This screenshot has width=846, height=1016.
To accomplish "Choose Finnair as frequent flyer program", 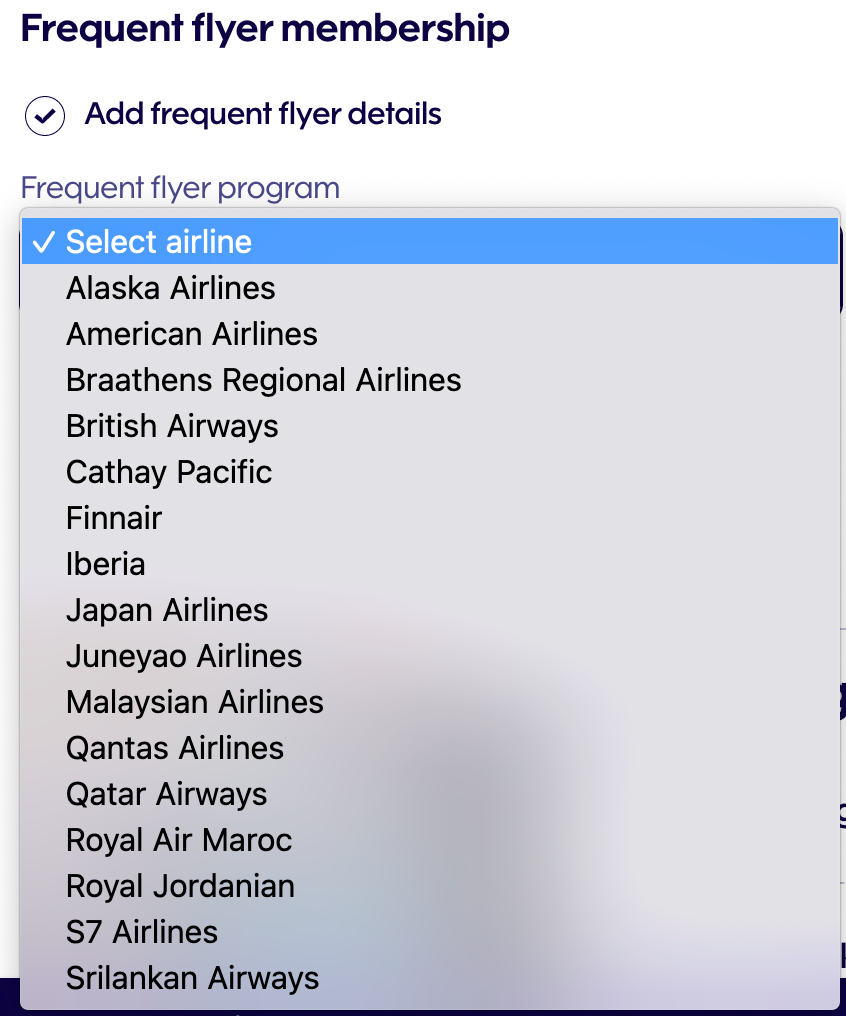I will click(x=430, y=518).
